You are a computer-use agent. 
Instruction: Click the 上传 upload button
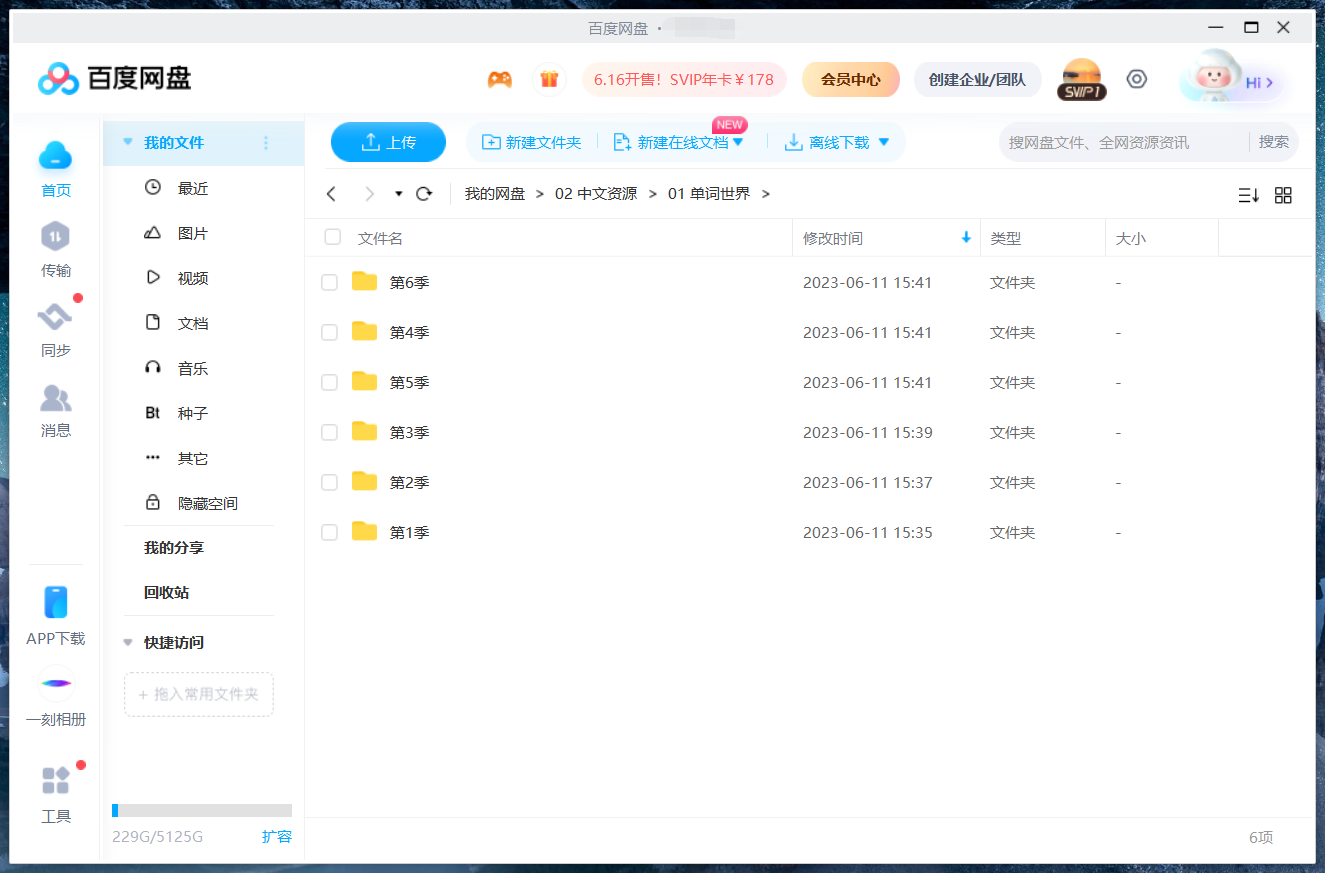[x=388, y=142]
